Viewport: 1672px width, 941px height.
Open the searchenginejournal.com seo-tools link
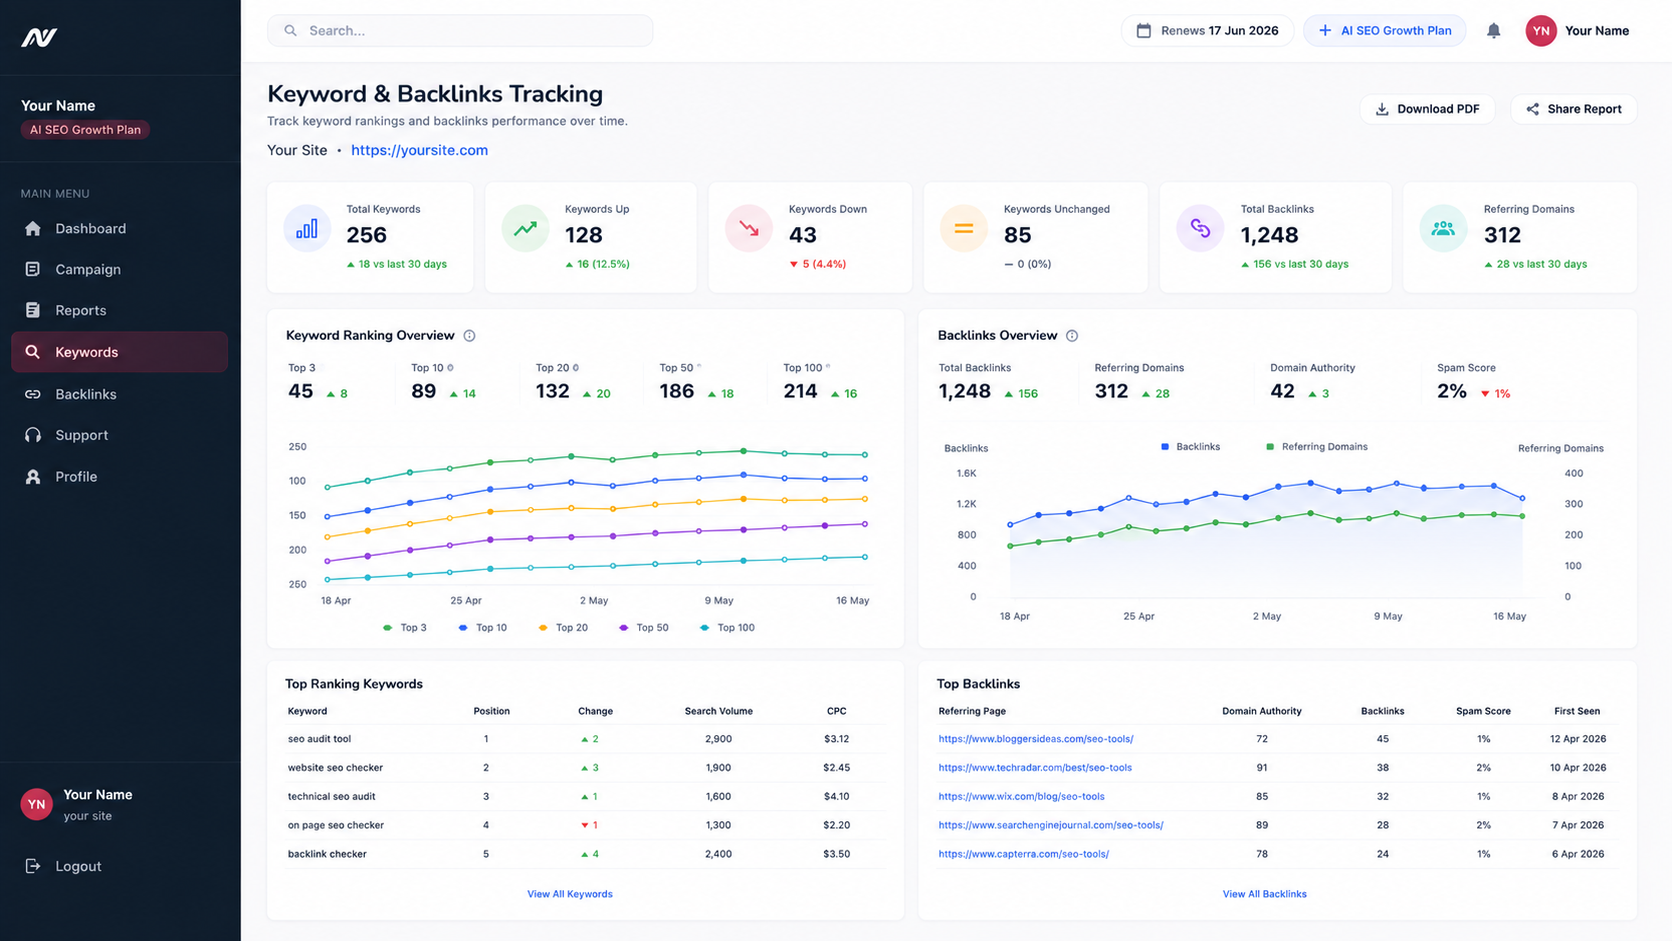click(x=1051, y=825)
